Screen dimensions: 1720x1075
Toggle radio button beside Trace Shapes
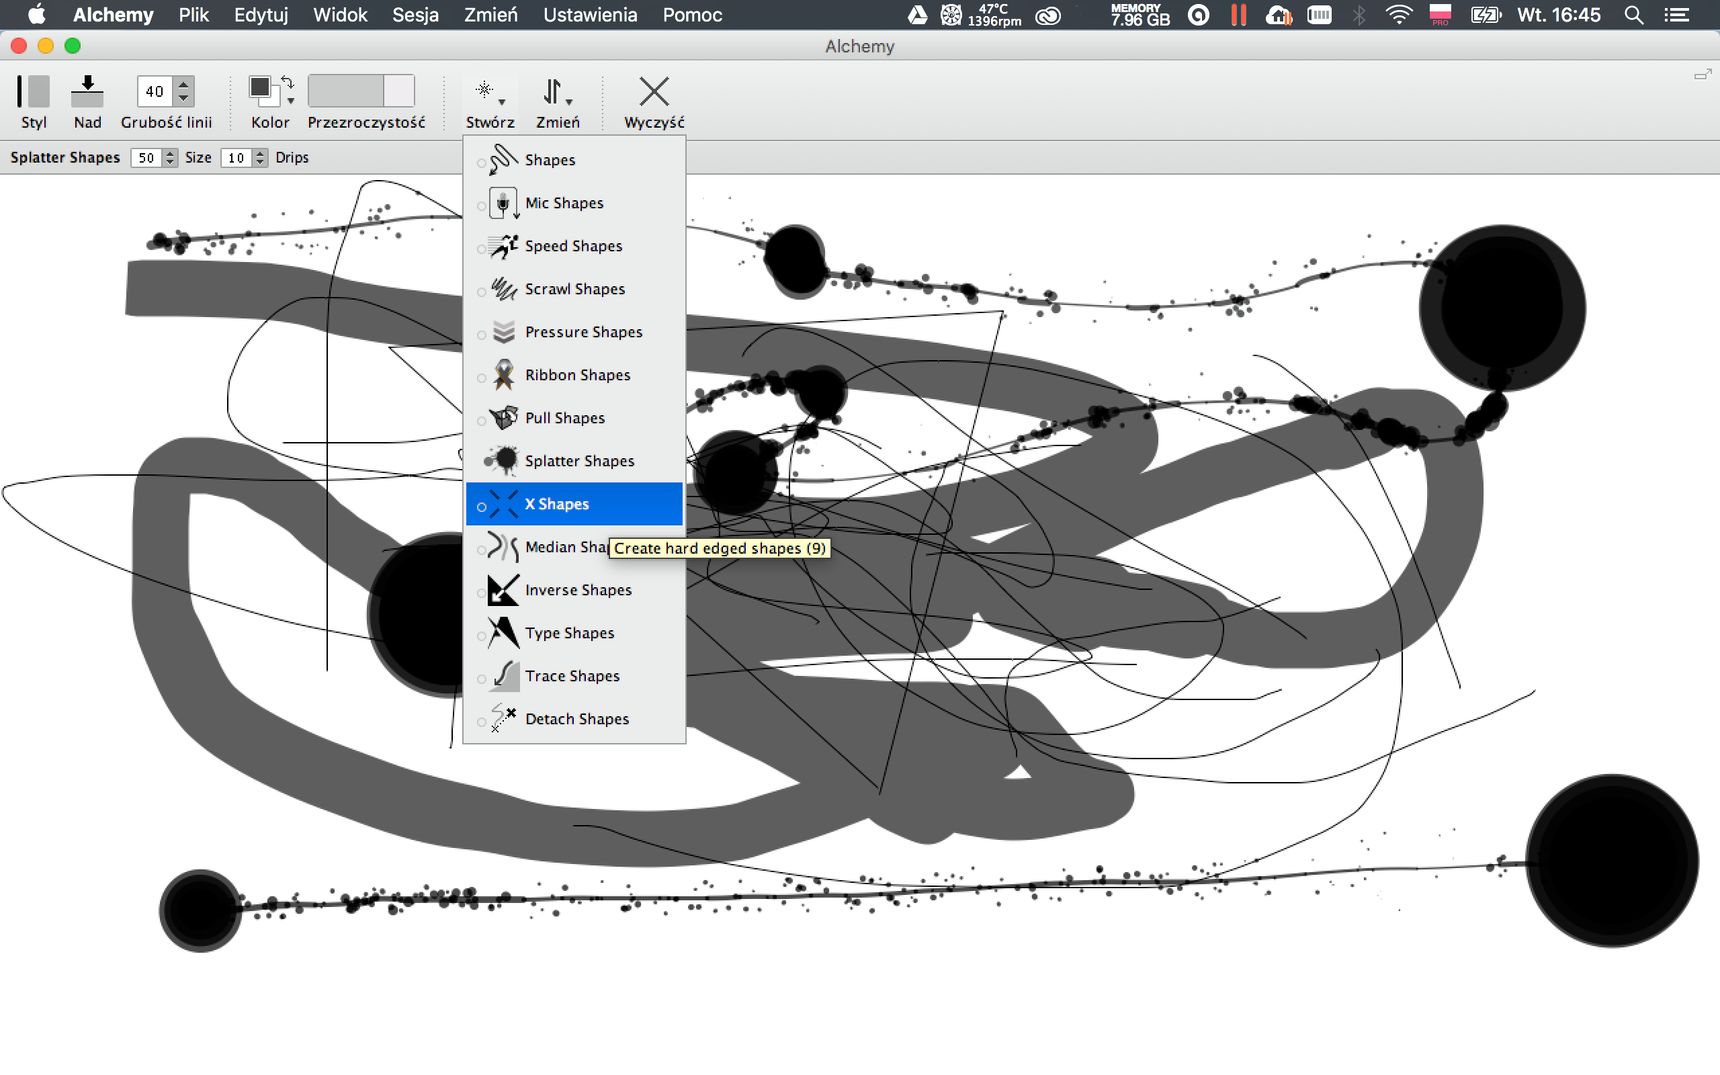tap(482, 678)
